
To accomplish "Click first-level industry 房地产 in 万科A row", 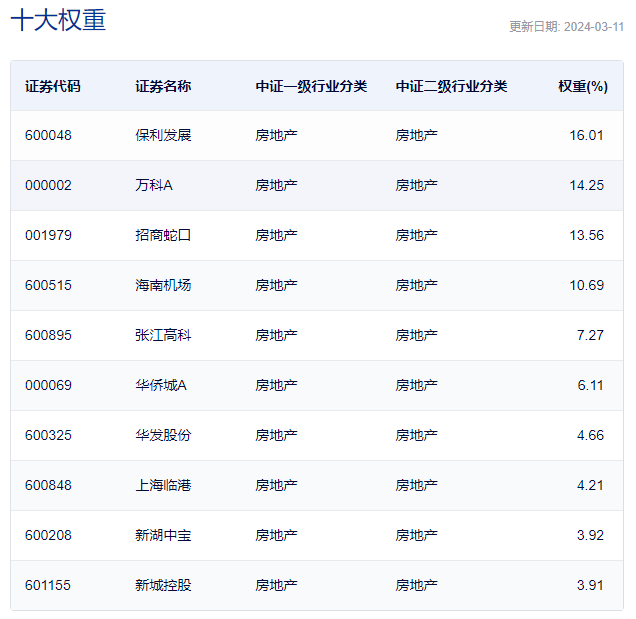I will click(x=276, y=185).
